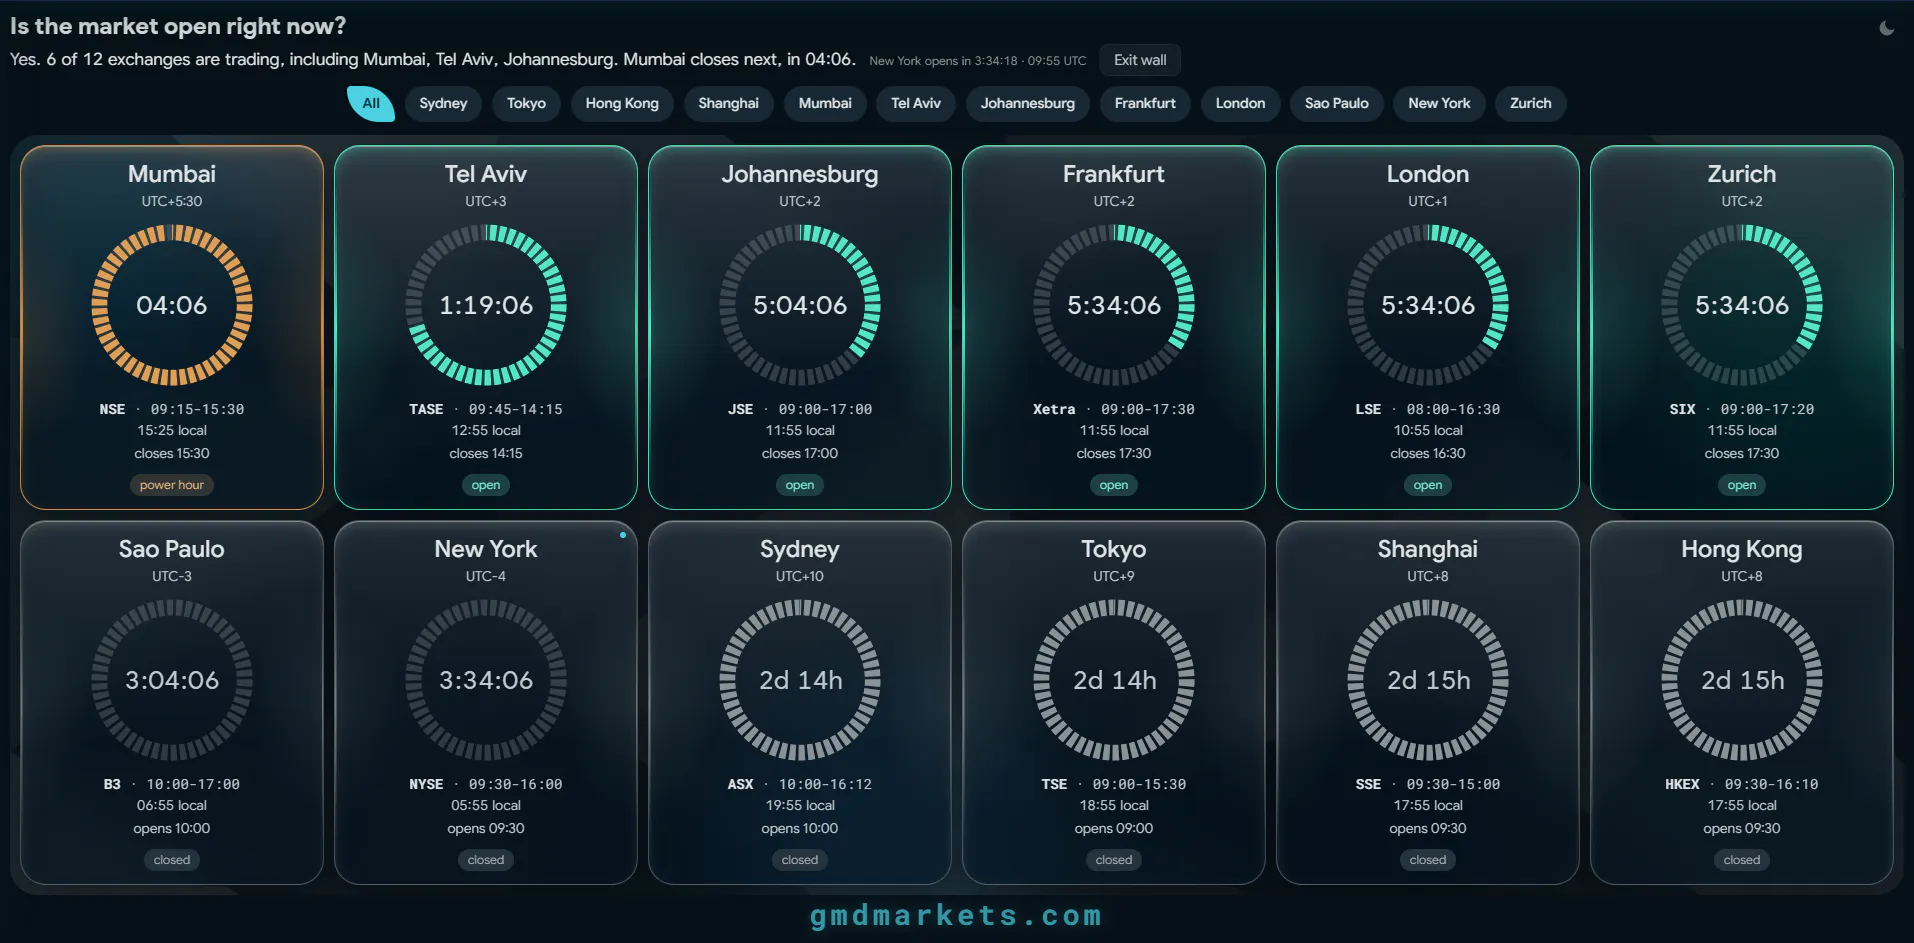Click the London open badge

(x=1428, y=485)
